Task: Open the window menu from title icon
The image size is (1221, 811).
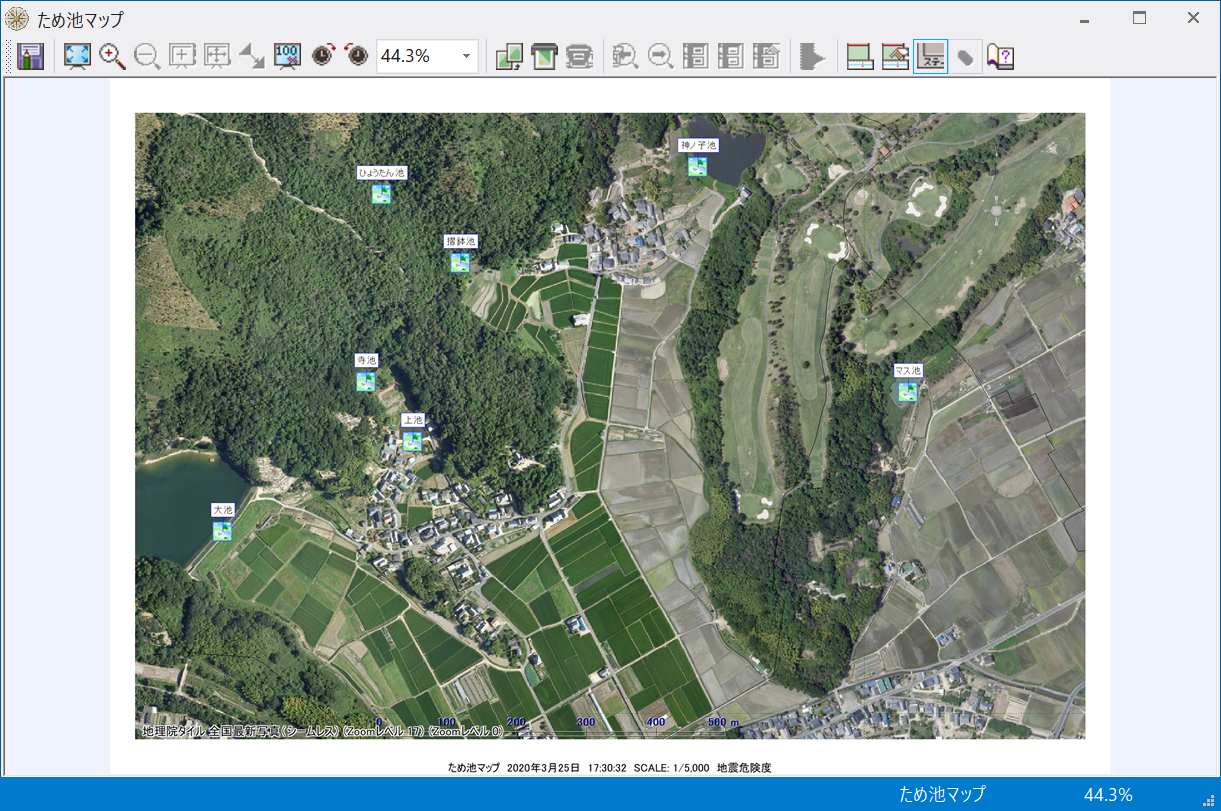Action: coord(17,18)
